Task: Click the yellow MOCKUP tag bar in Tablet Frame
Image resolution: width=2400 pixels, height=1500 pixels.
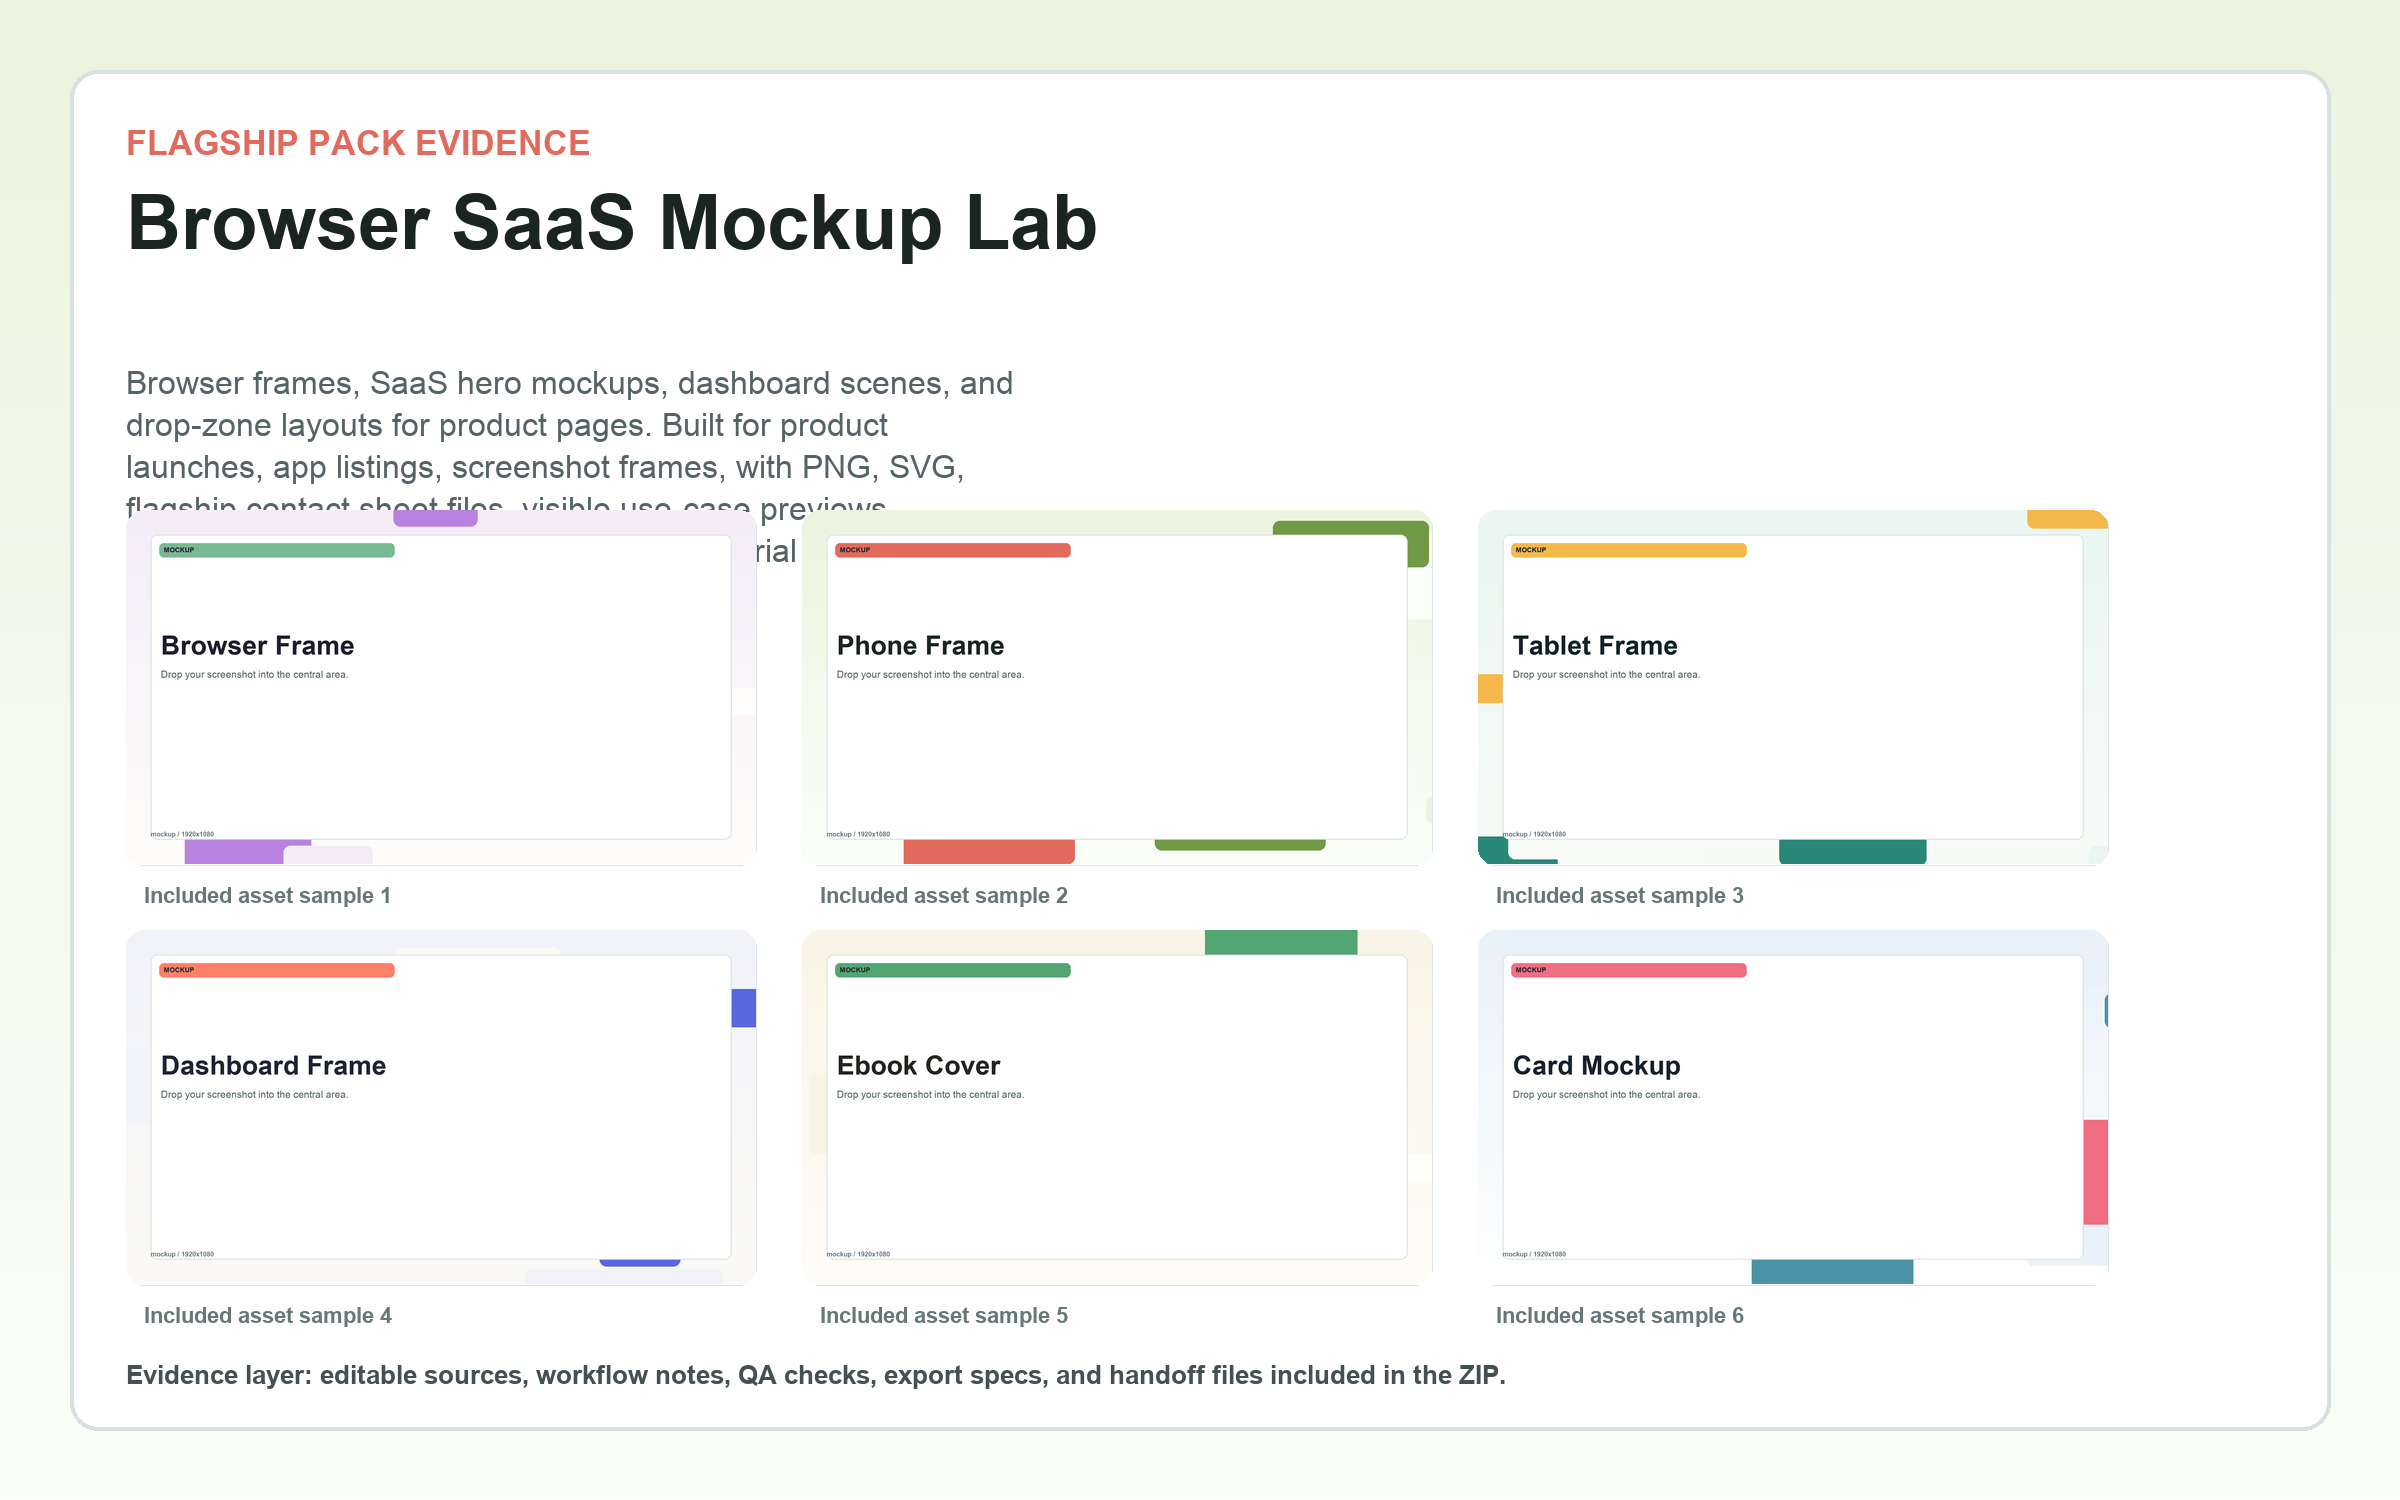Action: pyautogui.click(x=1629, y=550)
